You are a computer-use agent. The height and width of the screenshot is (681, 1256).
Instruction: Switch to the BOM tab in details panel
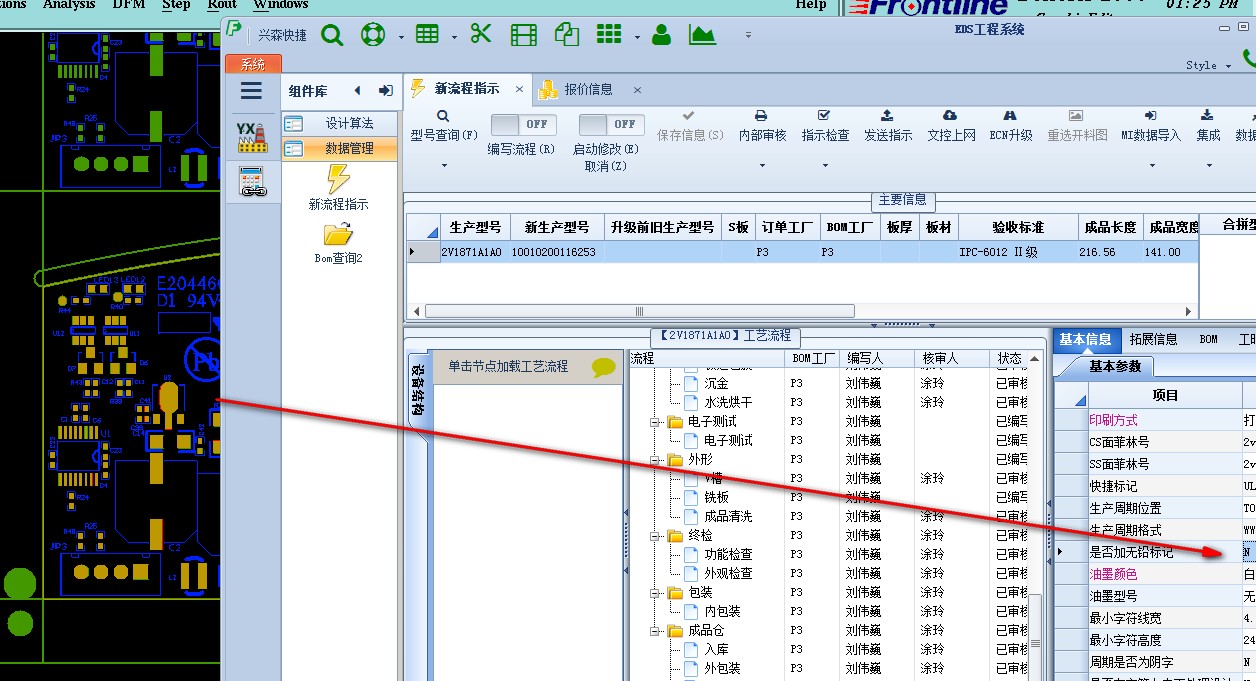(1209, 339)
